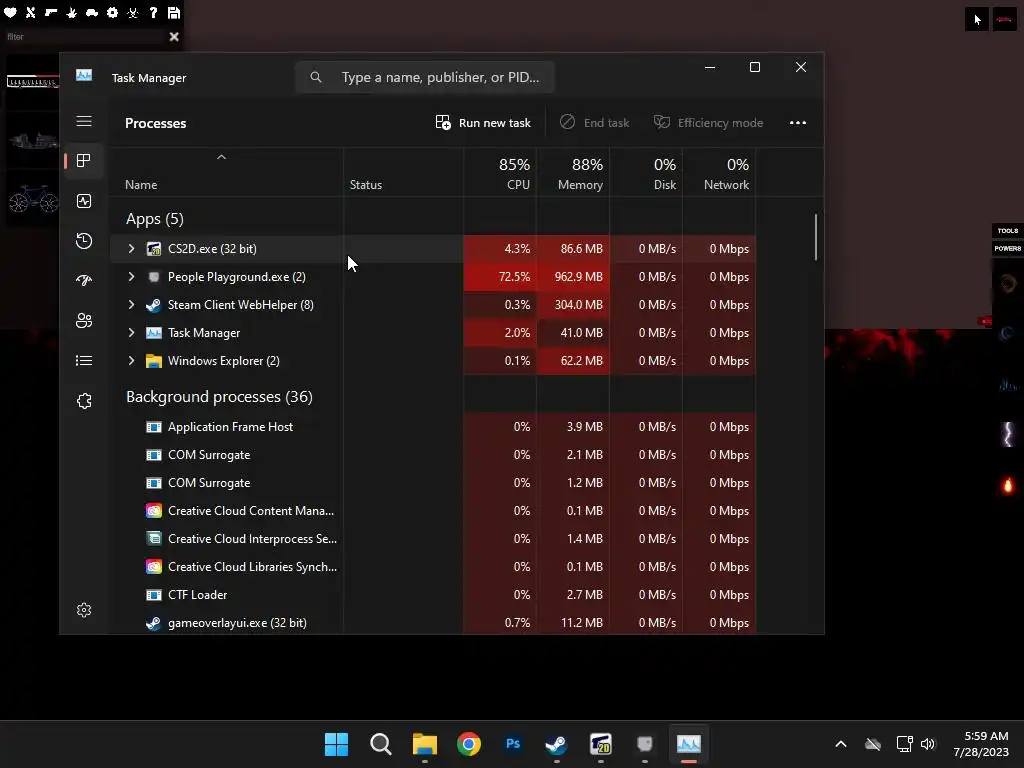Show hidden system tray icons
This screenshot has height=768, width=1024.
pyautogui.click(x=841, y=744)
